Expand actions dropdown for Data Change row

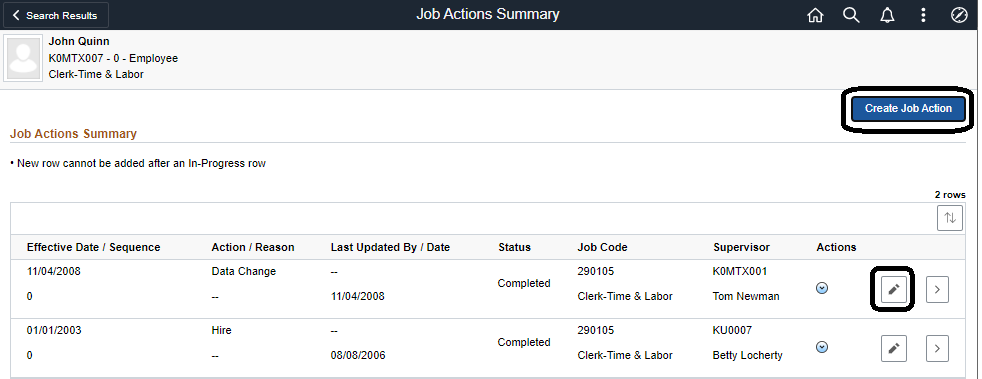(822, 288)
